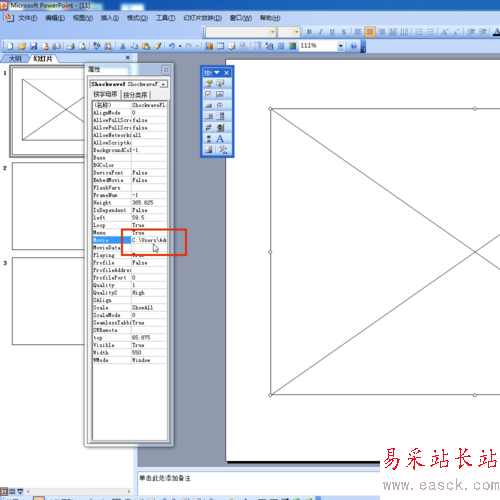The height and width of the screenshot is (500, 500).
Task: Open the ShockwaveFlash object dropdown in Properties
Action: pyautogui.click(x=163, y=84)
